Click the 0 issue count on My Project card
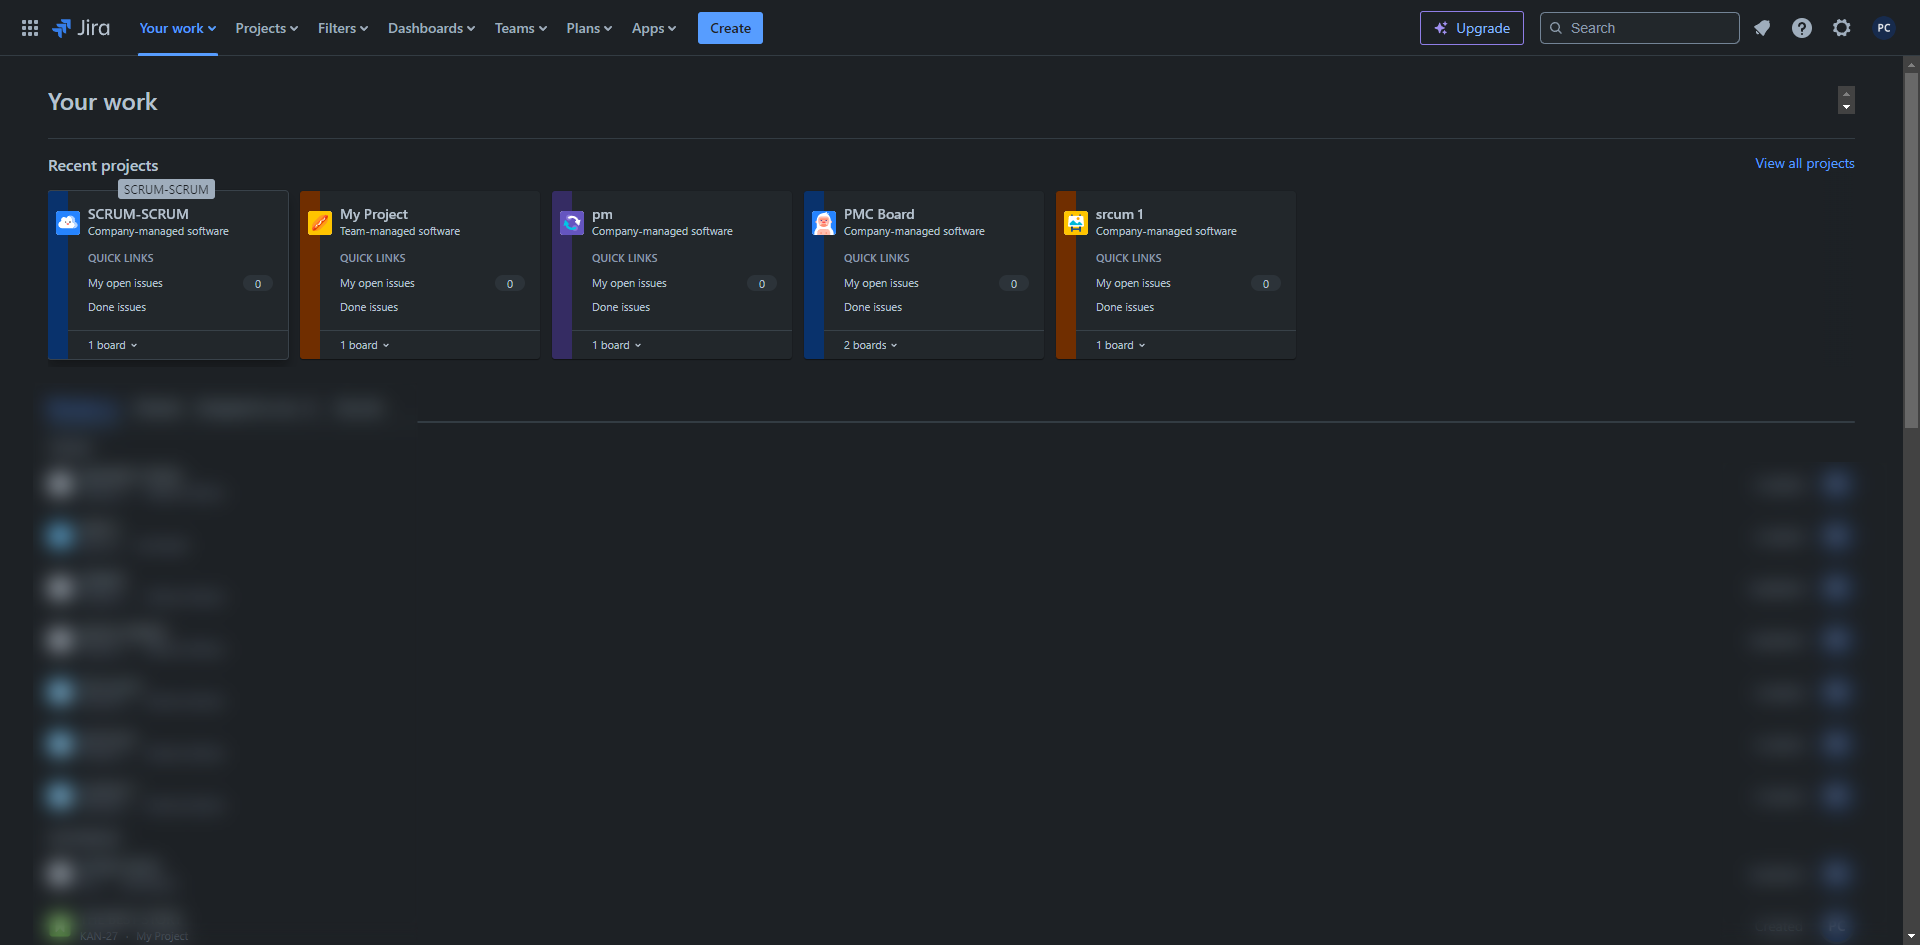This screenshot has height=945, width=1920. [x=510, y=284]
